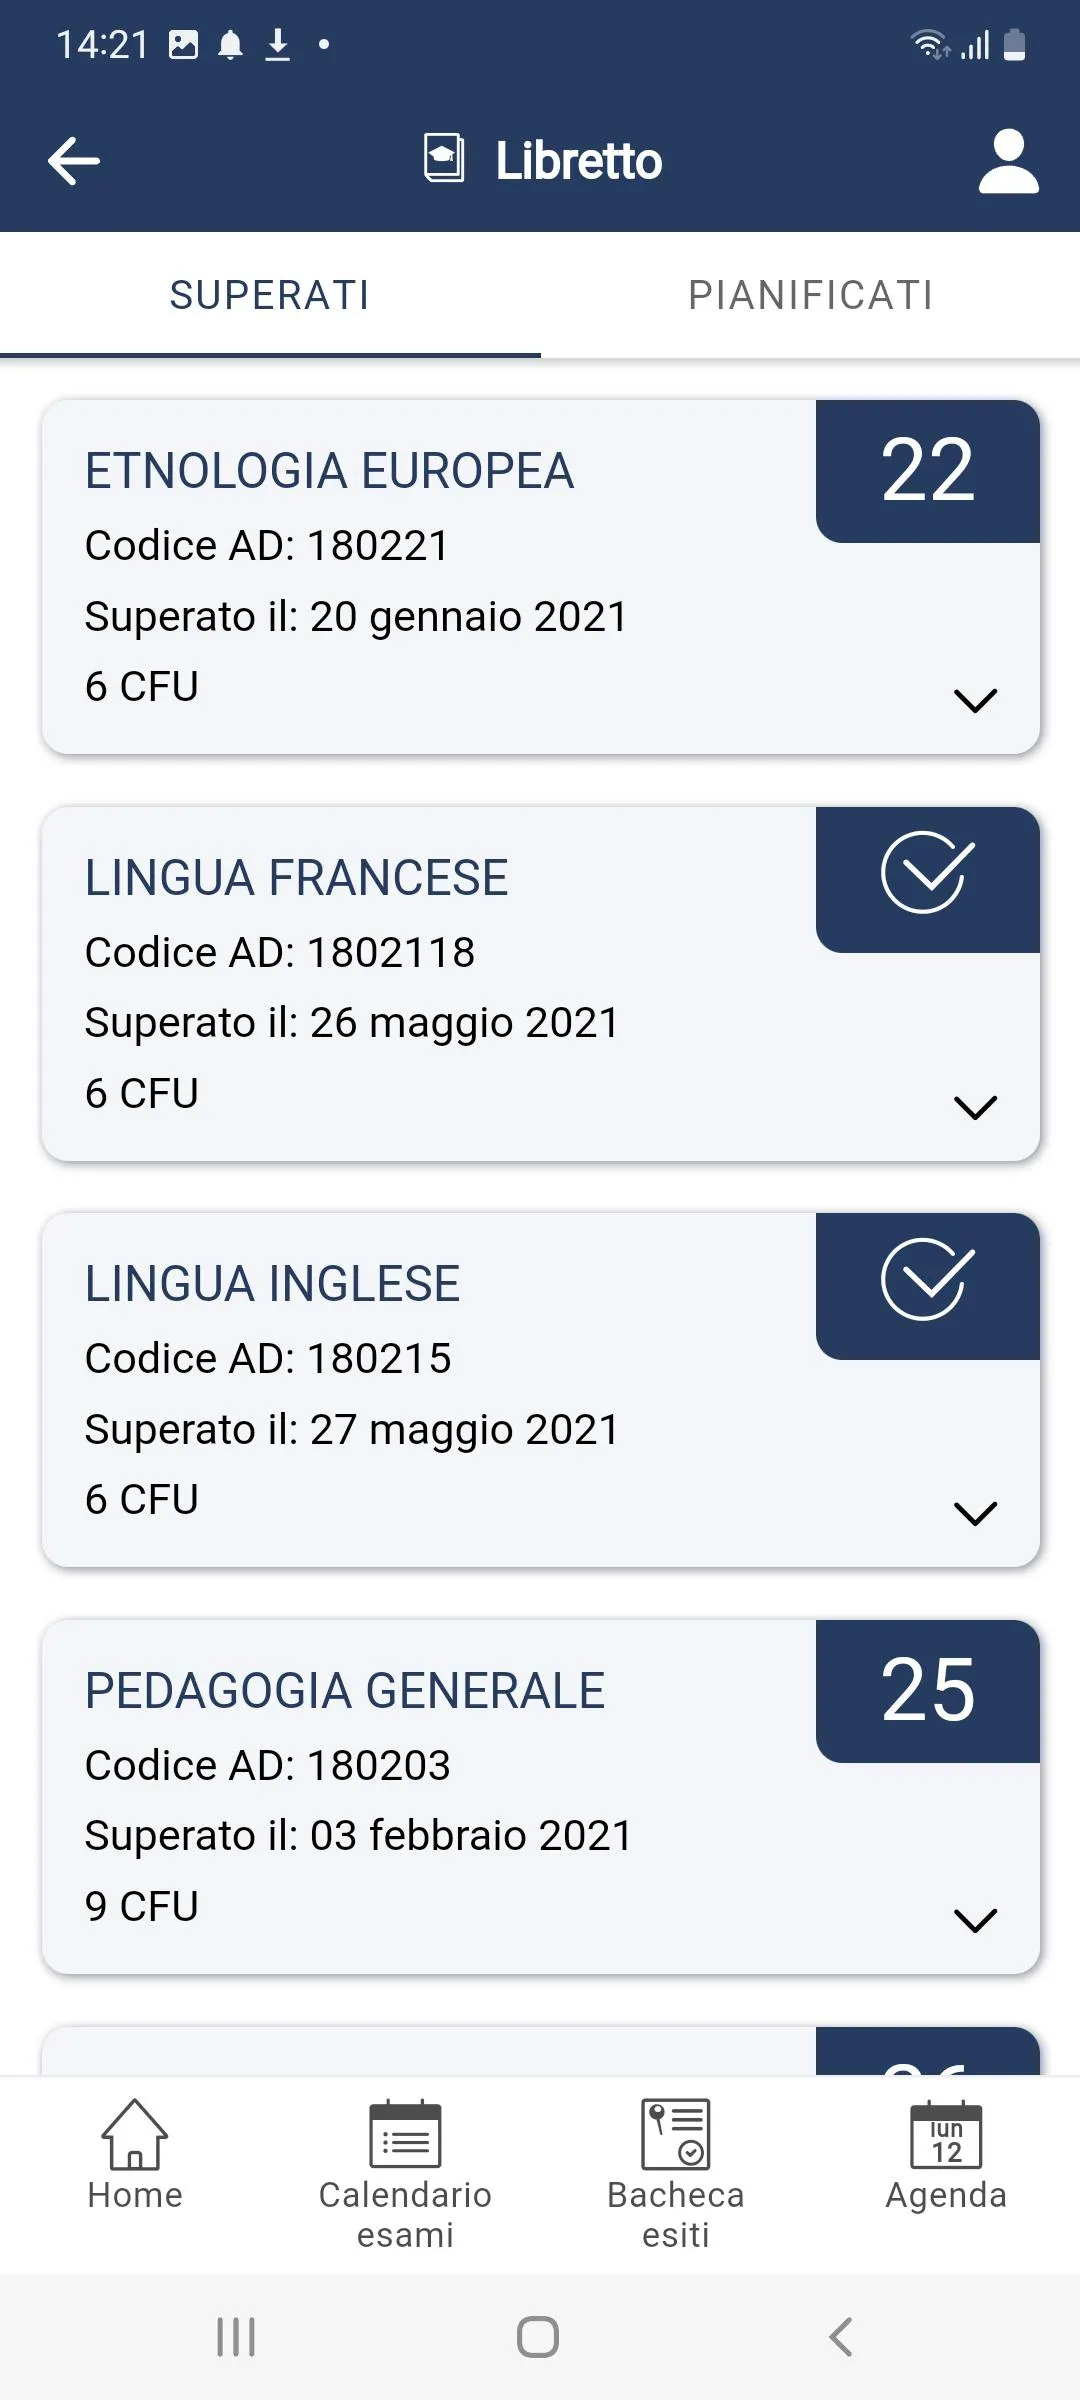The height and width of the screenshot is (2400, 1080).
Task: Tap the grade 22 badge
Action: [x=927, y=471]
